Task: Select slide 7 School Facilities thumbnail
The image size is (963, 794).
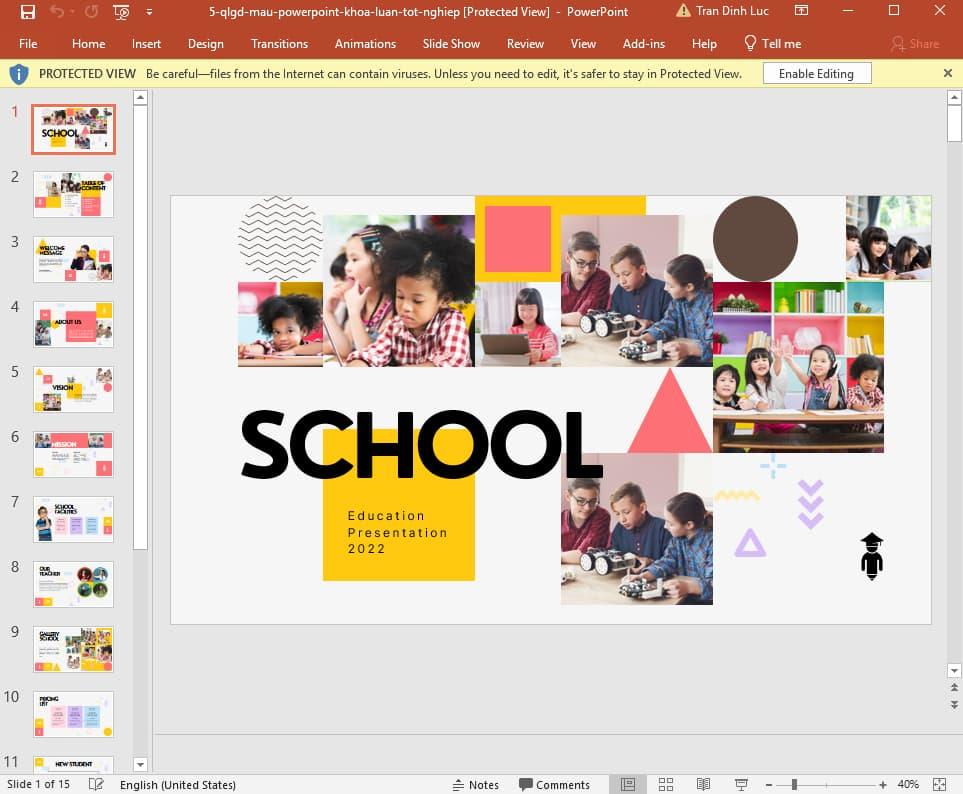Action: 73,520
